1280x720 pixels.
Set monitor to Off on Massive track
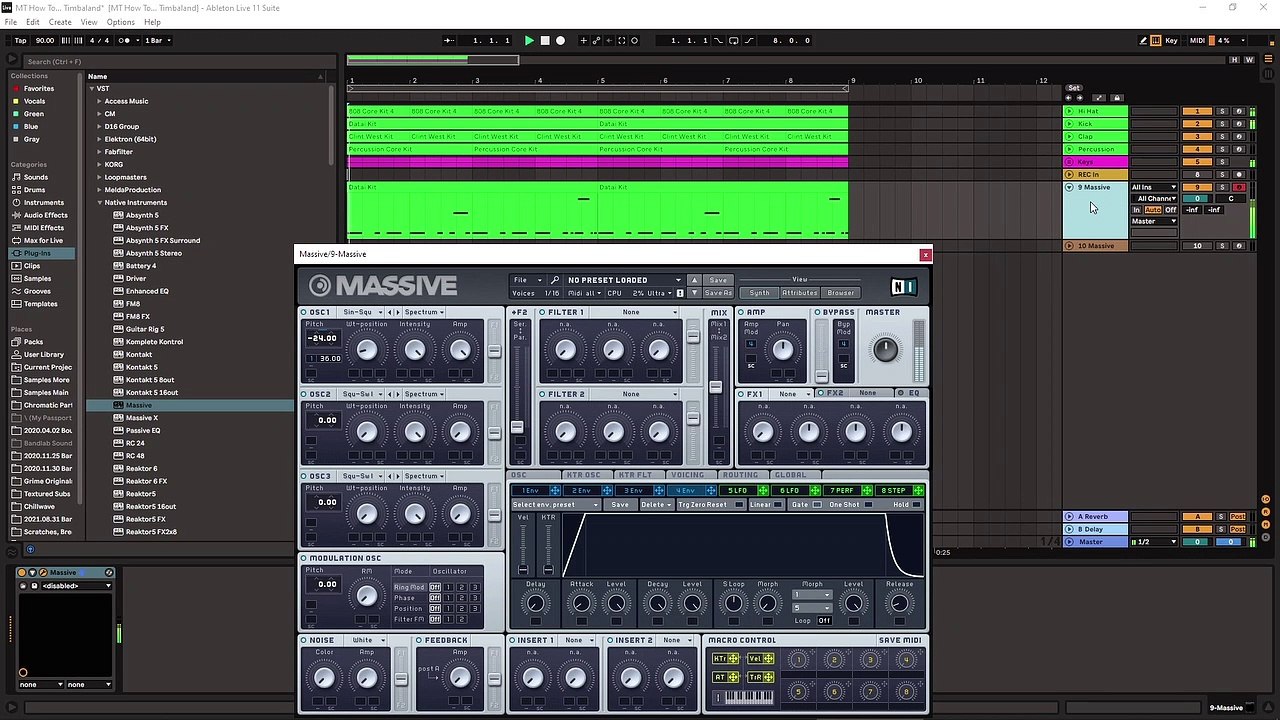pyautogui.click(x=1169, y=210)
